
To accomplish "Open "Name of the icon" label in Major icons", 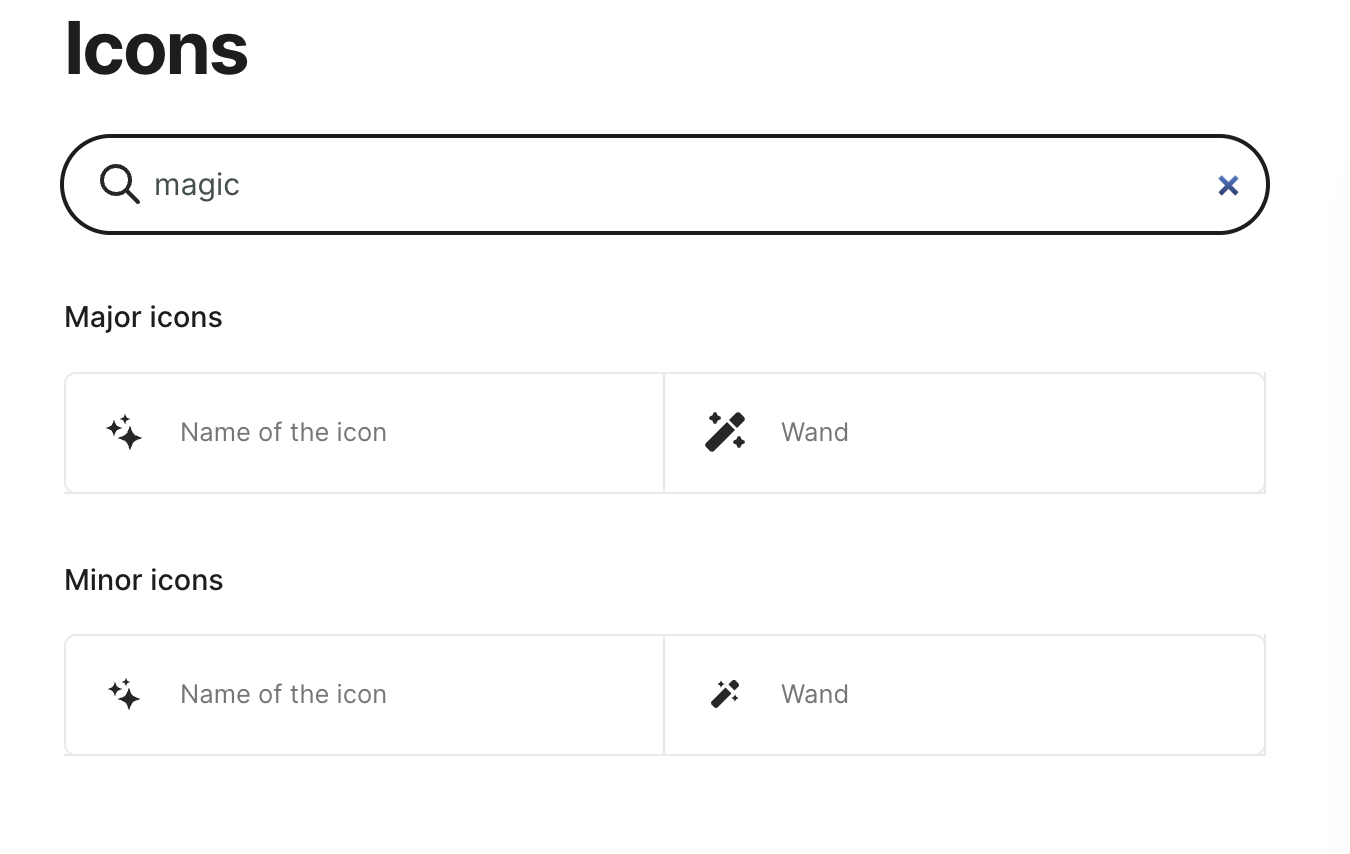I will pyautogui.click(x=283, y=432).
